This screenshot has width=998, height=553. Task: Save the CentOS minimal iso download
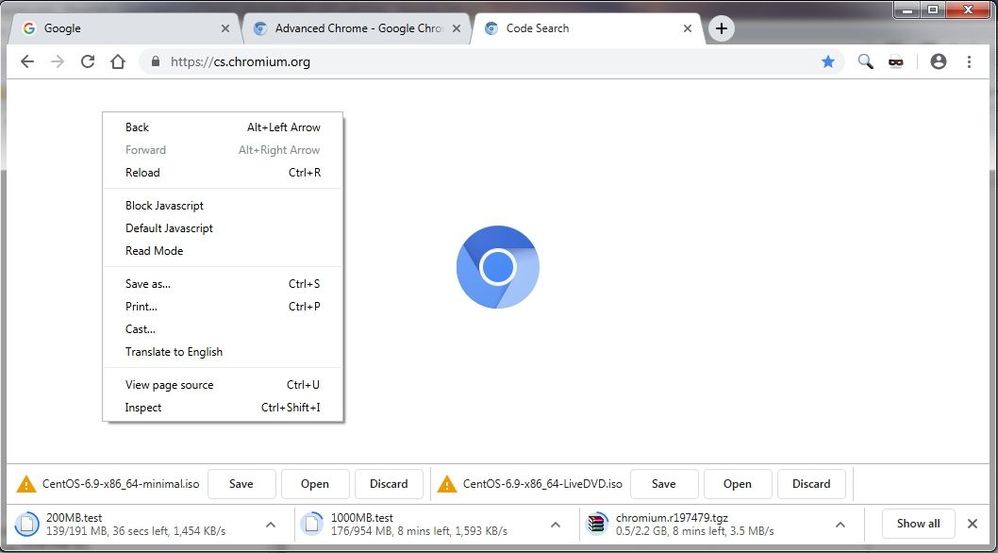(x=241, y=484)
